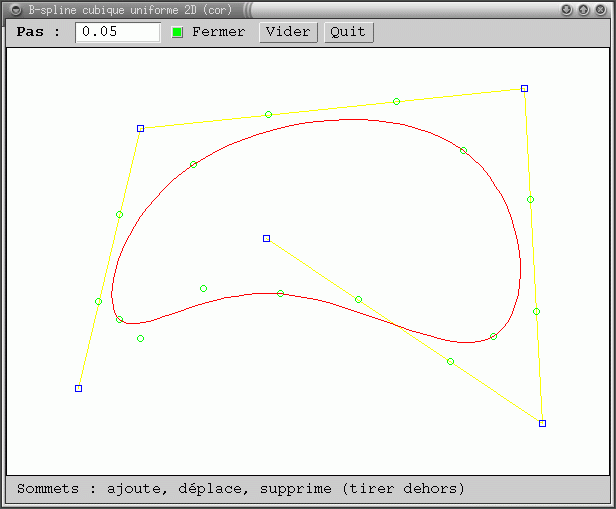This screenshot has width=616, height=509.
Task: Focus the Pas step input field
Action: [118, 32]
